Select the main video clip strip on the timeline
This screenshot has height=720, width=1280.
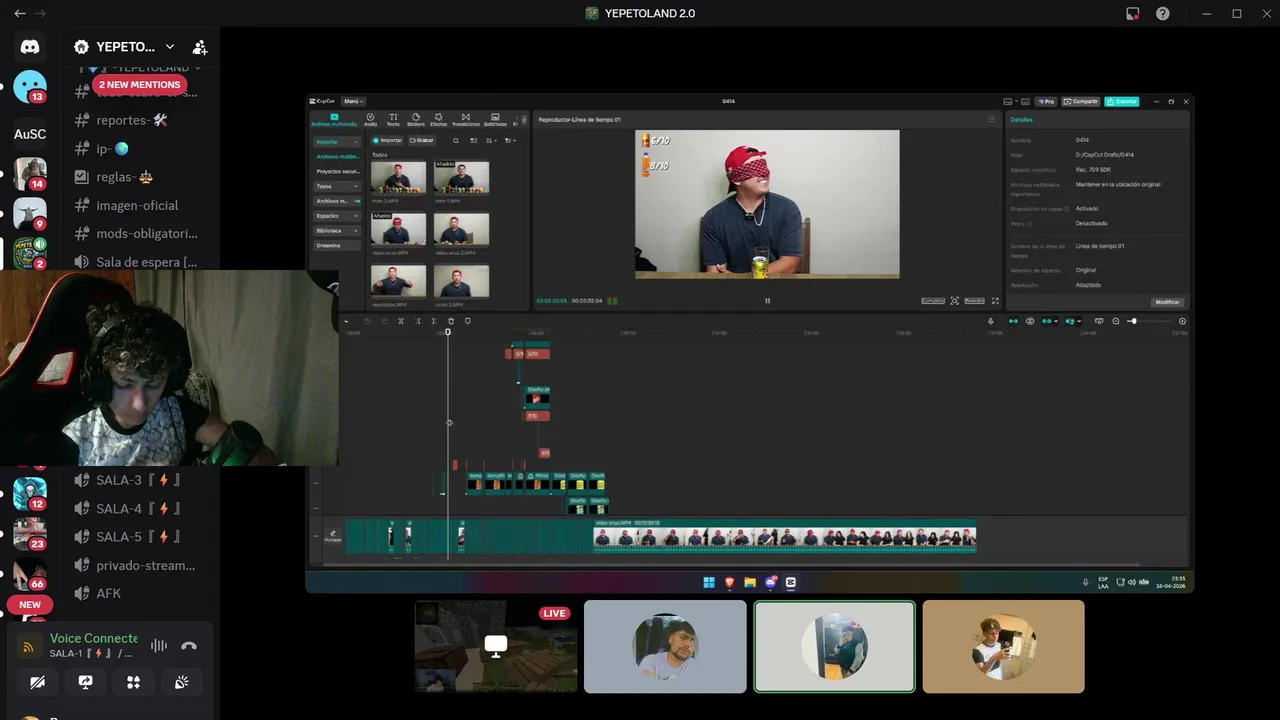coord(785,539)
